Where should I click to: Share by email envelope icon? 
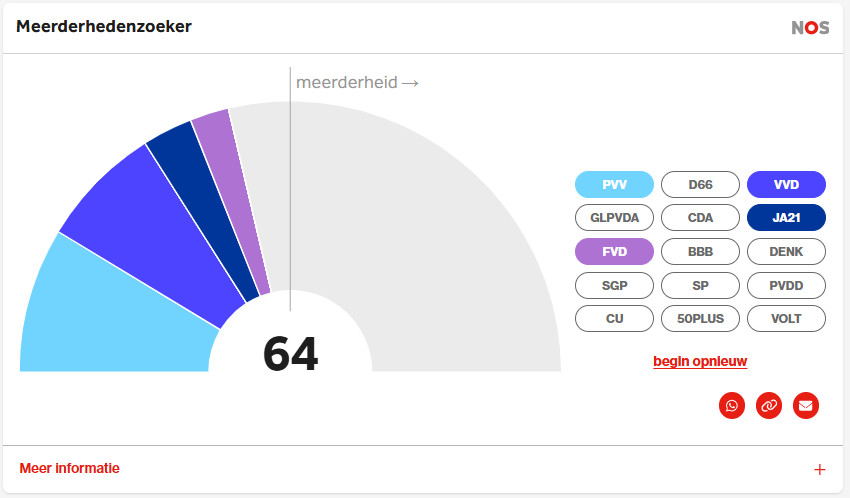805,405
